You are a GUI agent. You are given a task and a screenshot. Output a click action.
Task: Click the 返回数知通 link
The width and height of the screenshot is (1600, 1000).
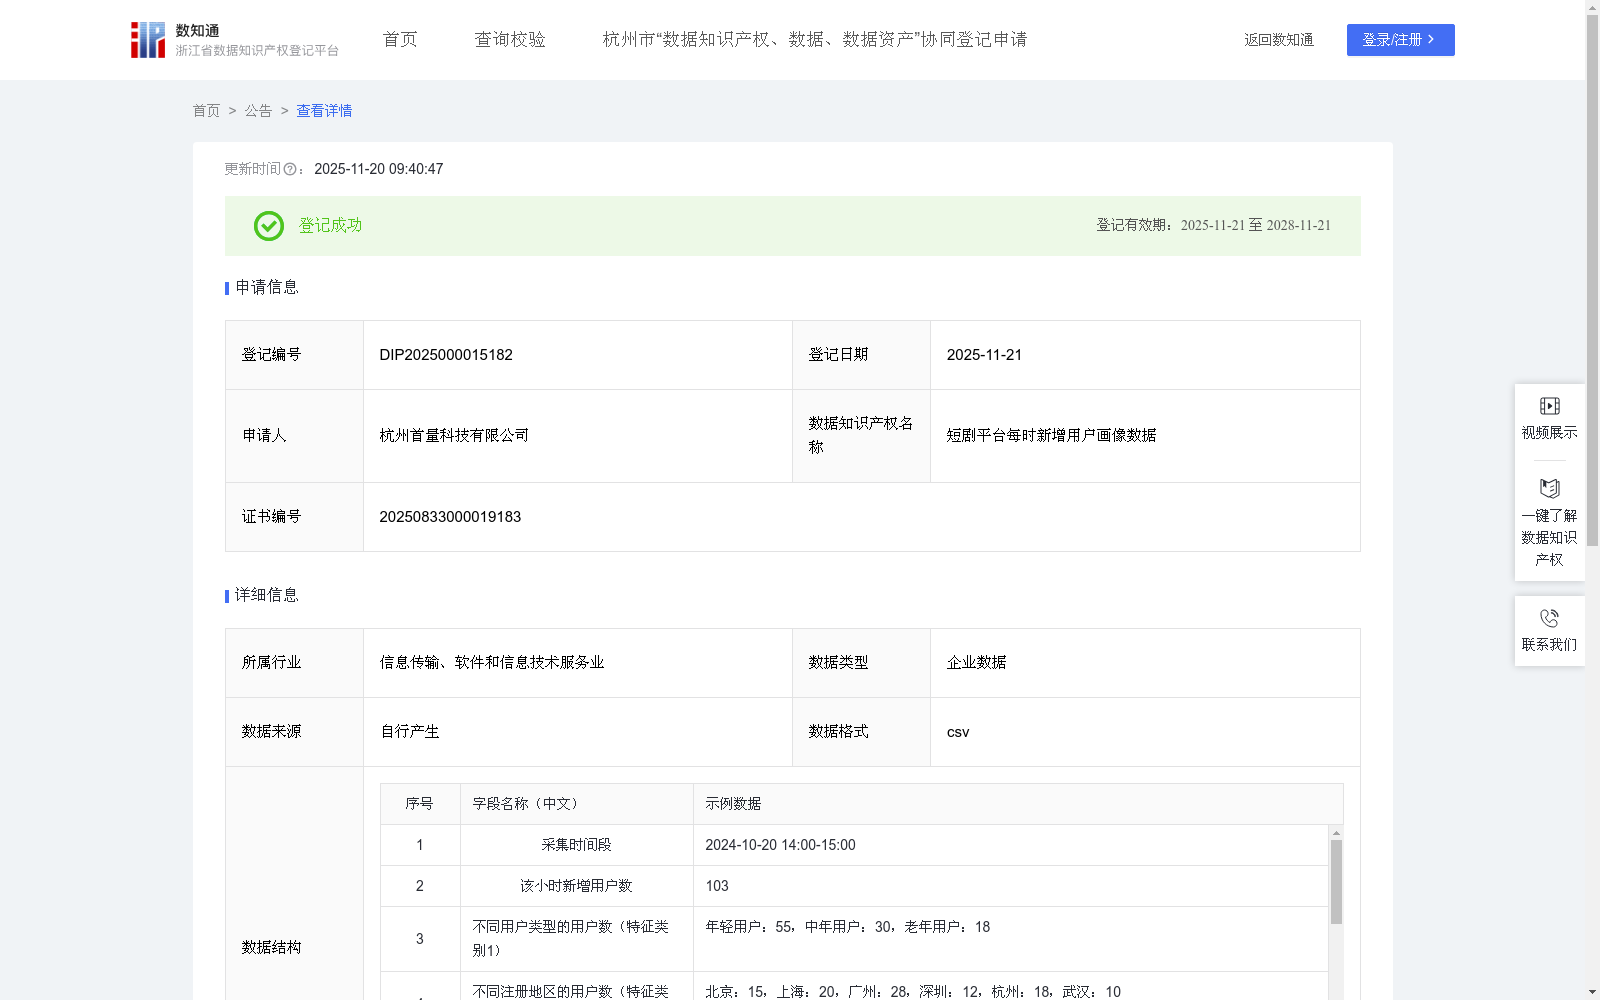point(1279,40)
